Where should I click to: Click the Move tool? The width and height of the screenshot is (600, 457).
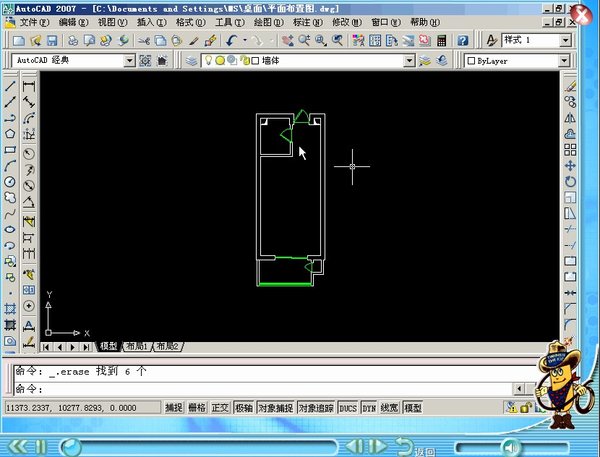point(570,166)
